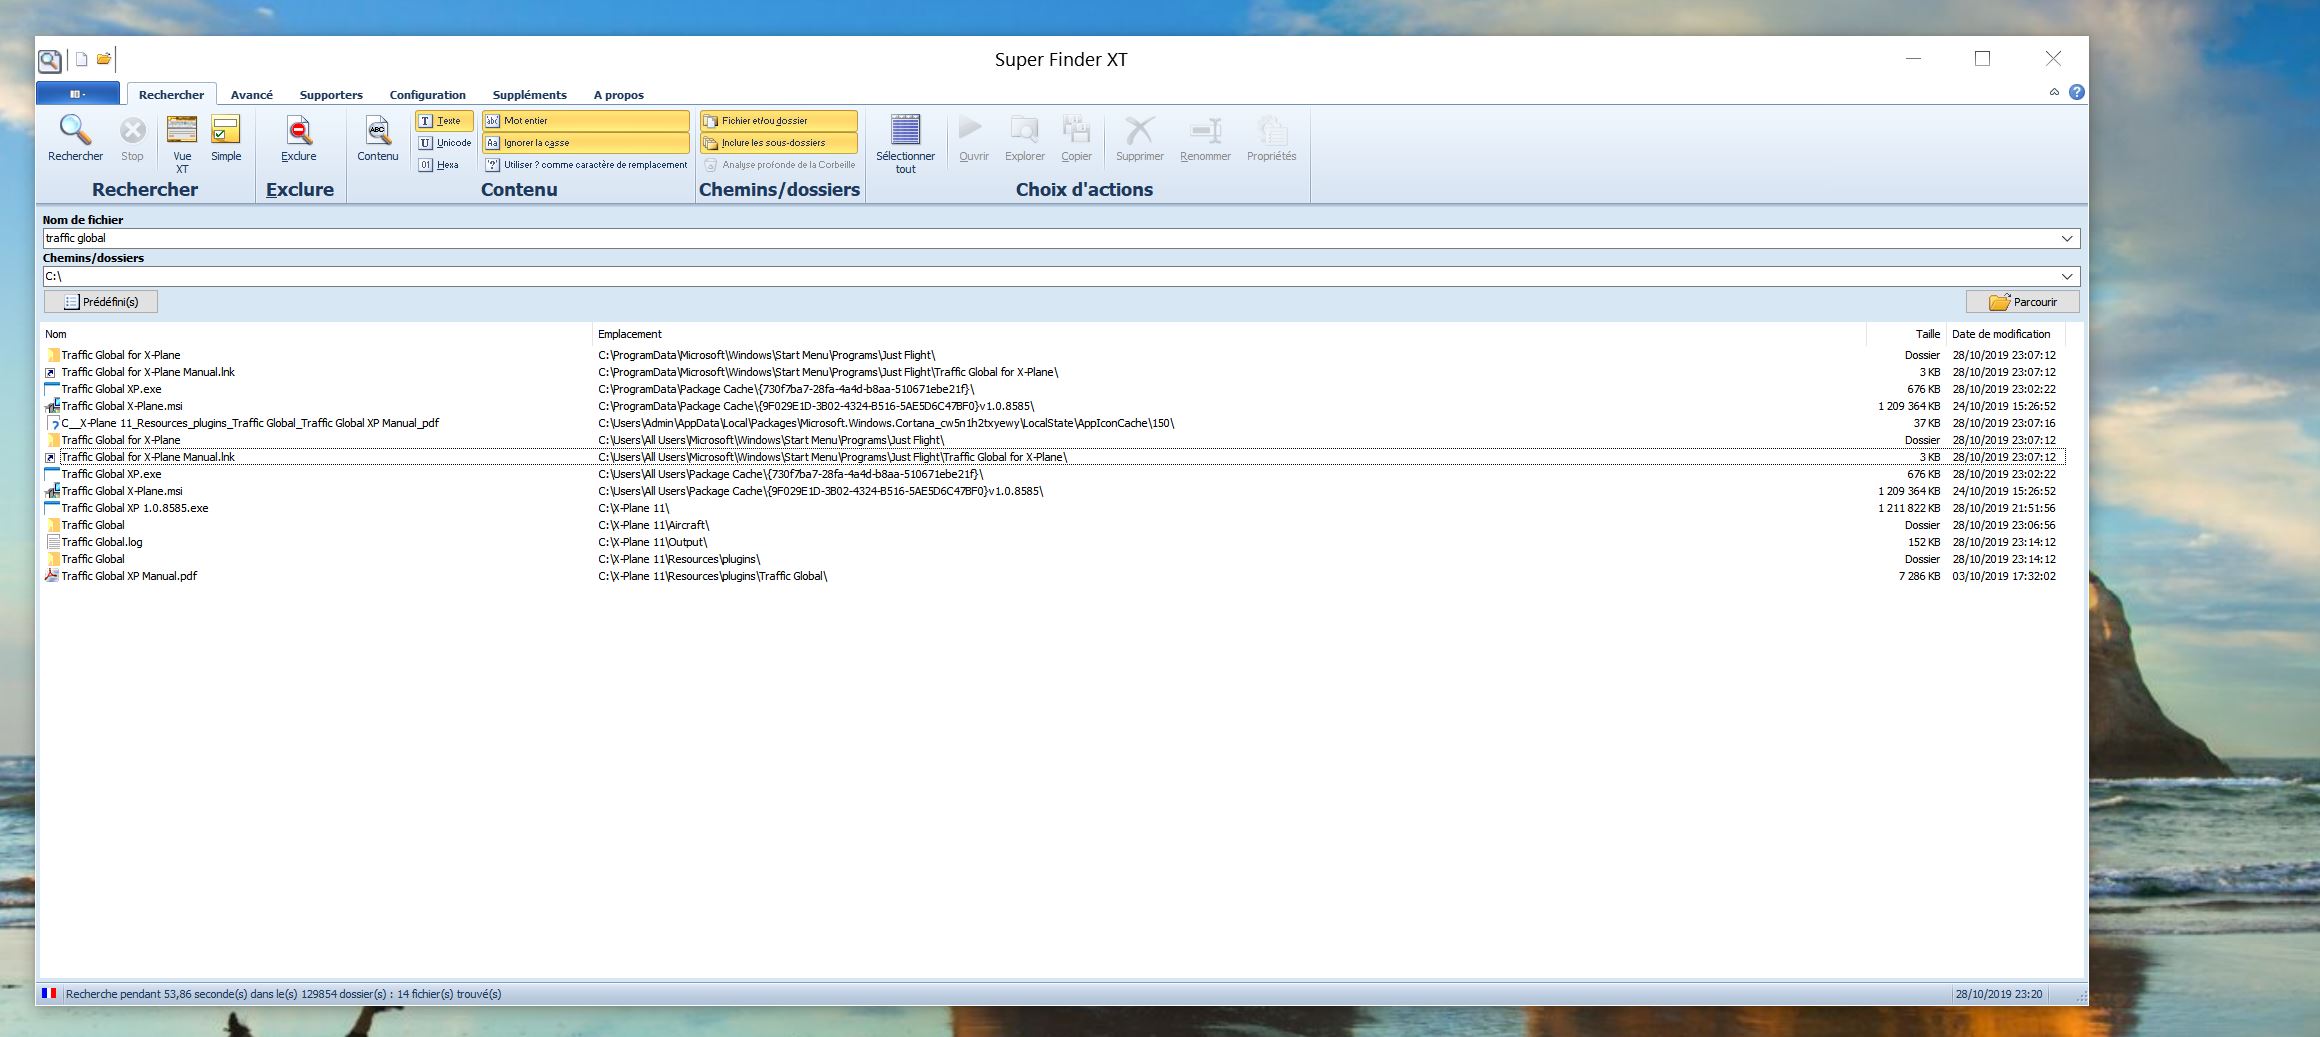
Task: Click the new document icon in title bar
Action: [x=82, y=59]
